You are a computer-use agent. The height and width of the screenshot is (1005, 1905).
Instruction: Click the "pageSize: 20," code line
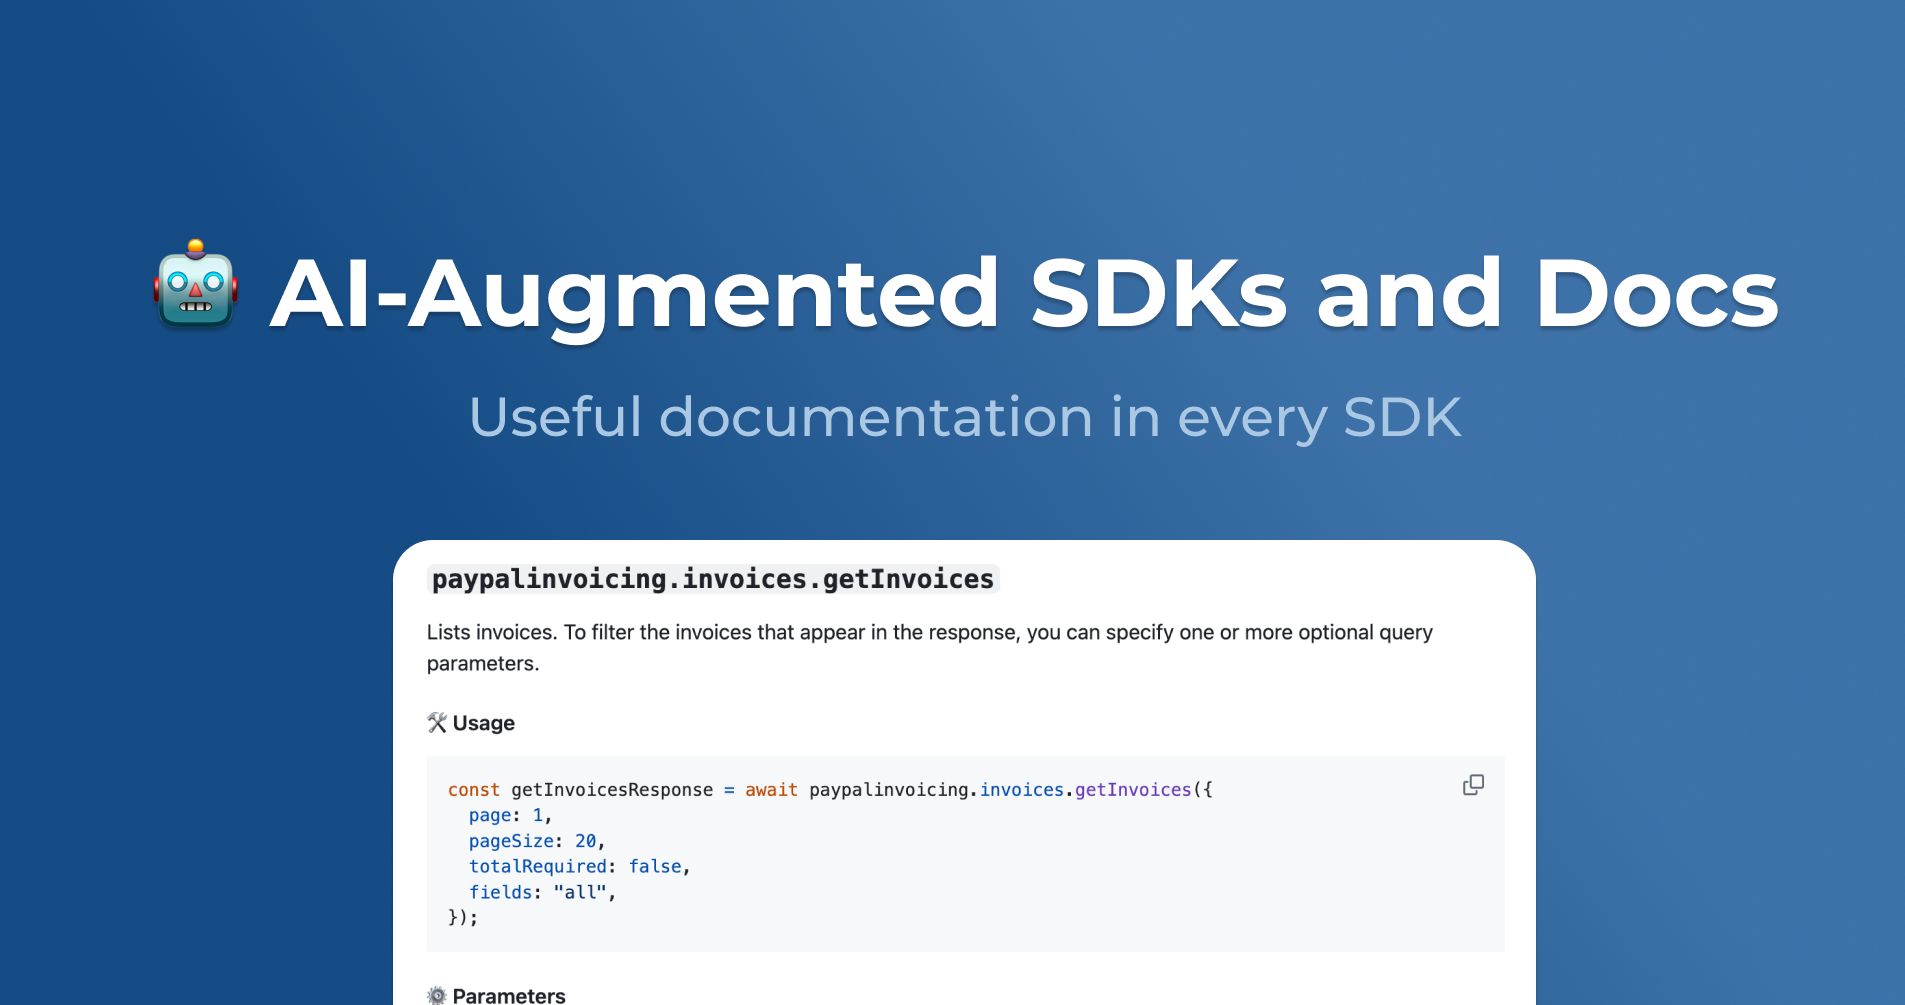tap(537, 841)
